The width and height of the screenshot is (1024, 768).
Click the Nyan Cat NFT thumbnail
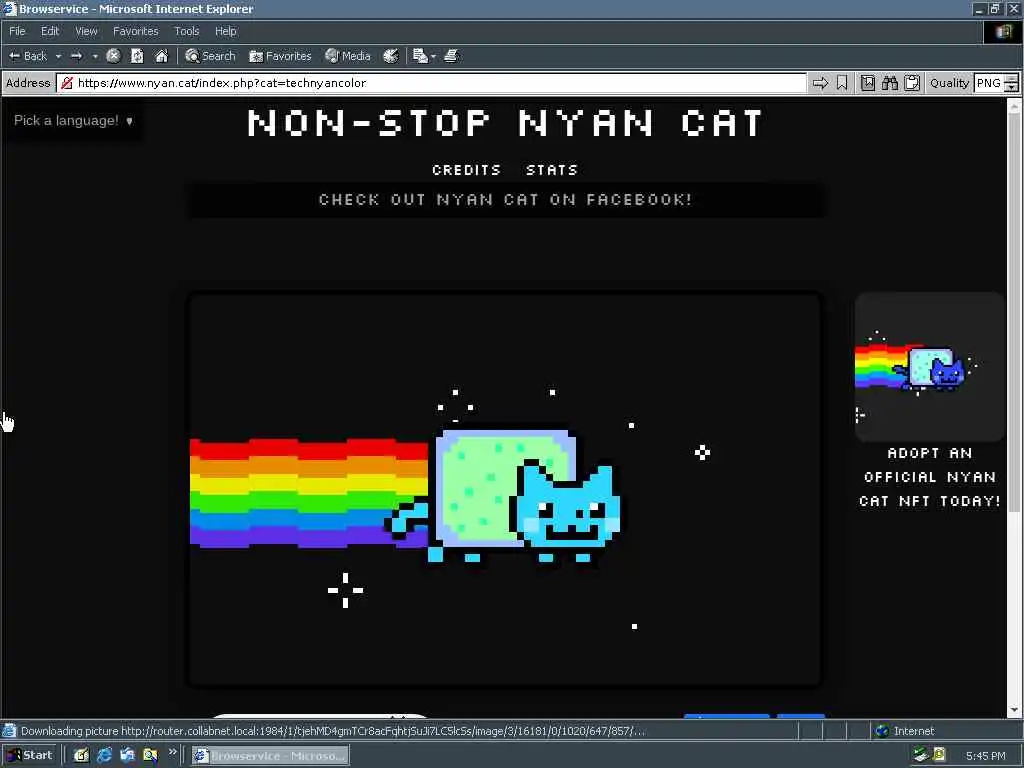tap(930, 367)
